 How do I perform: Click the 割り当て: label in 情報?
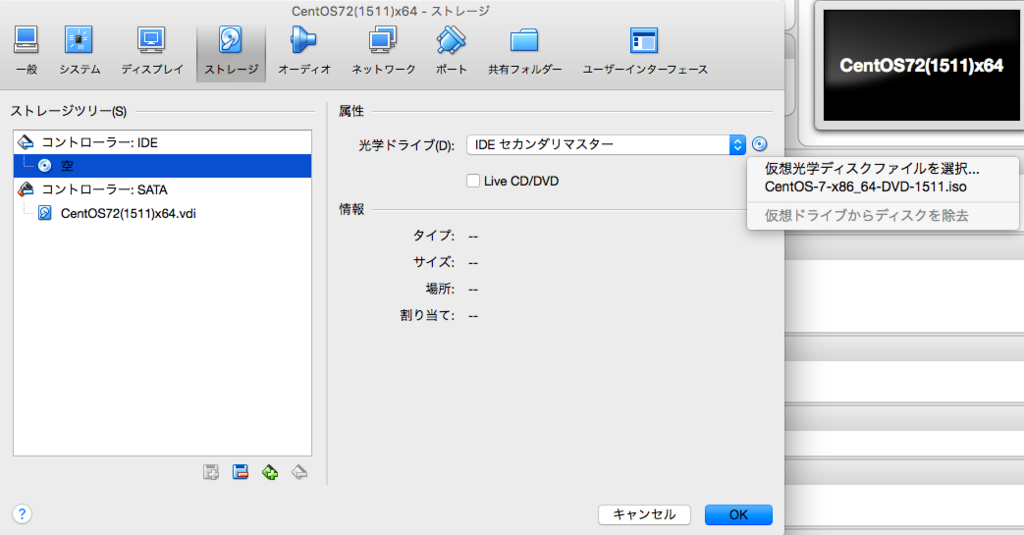click(x=428, y=316)
